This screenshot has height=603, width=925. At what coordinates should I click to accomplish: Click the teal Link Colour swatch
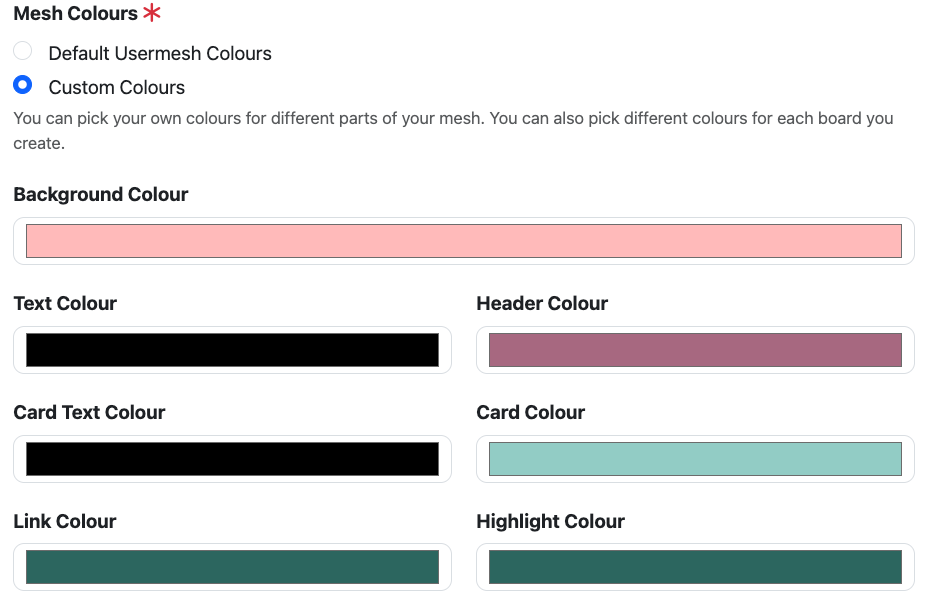coord(232,566)
